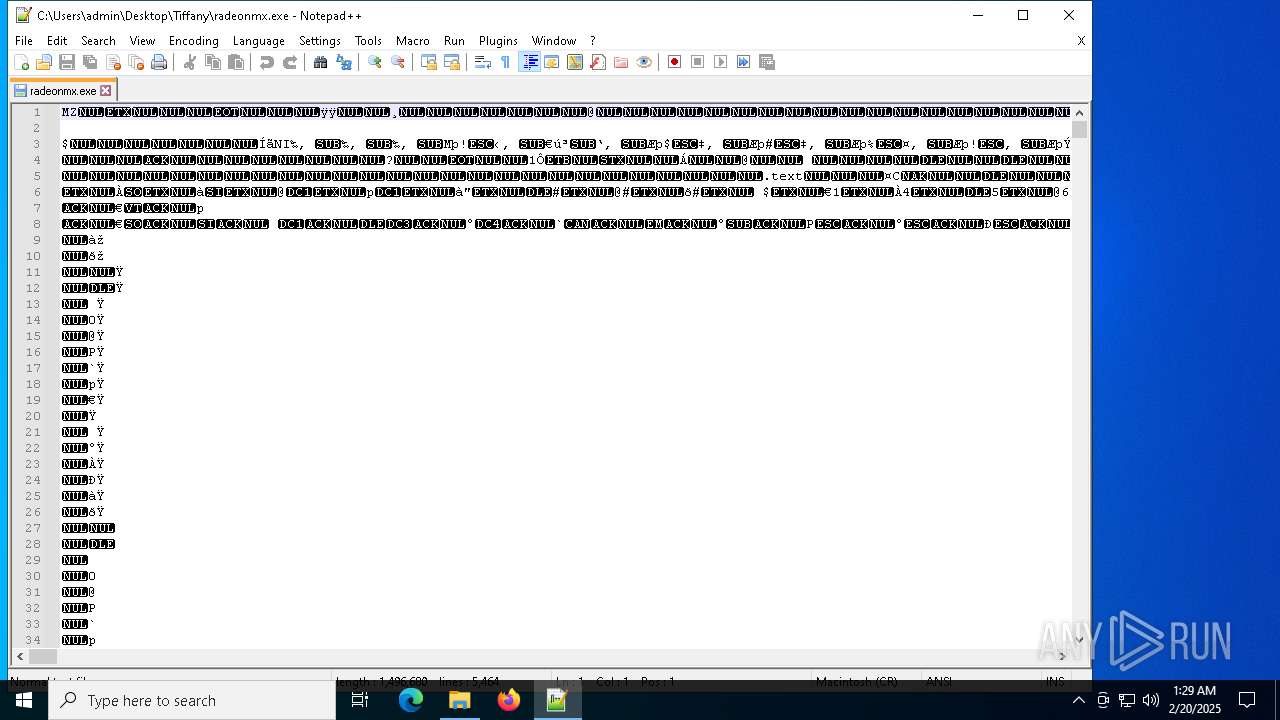Open Folder as Workspace icon
The image size is (1280, 720).
621,62
